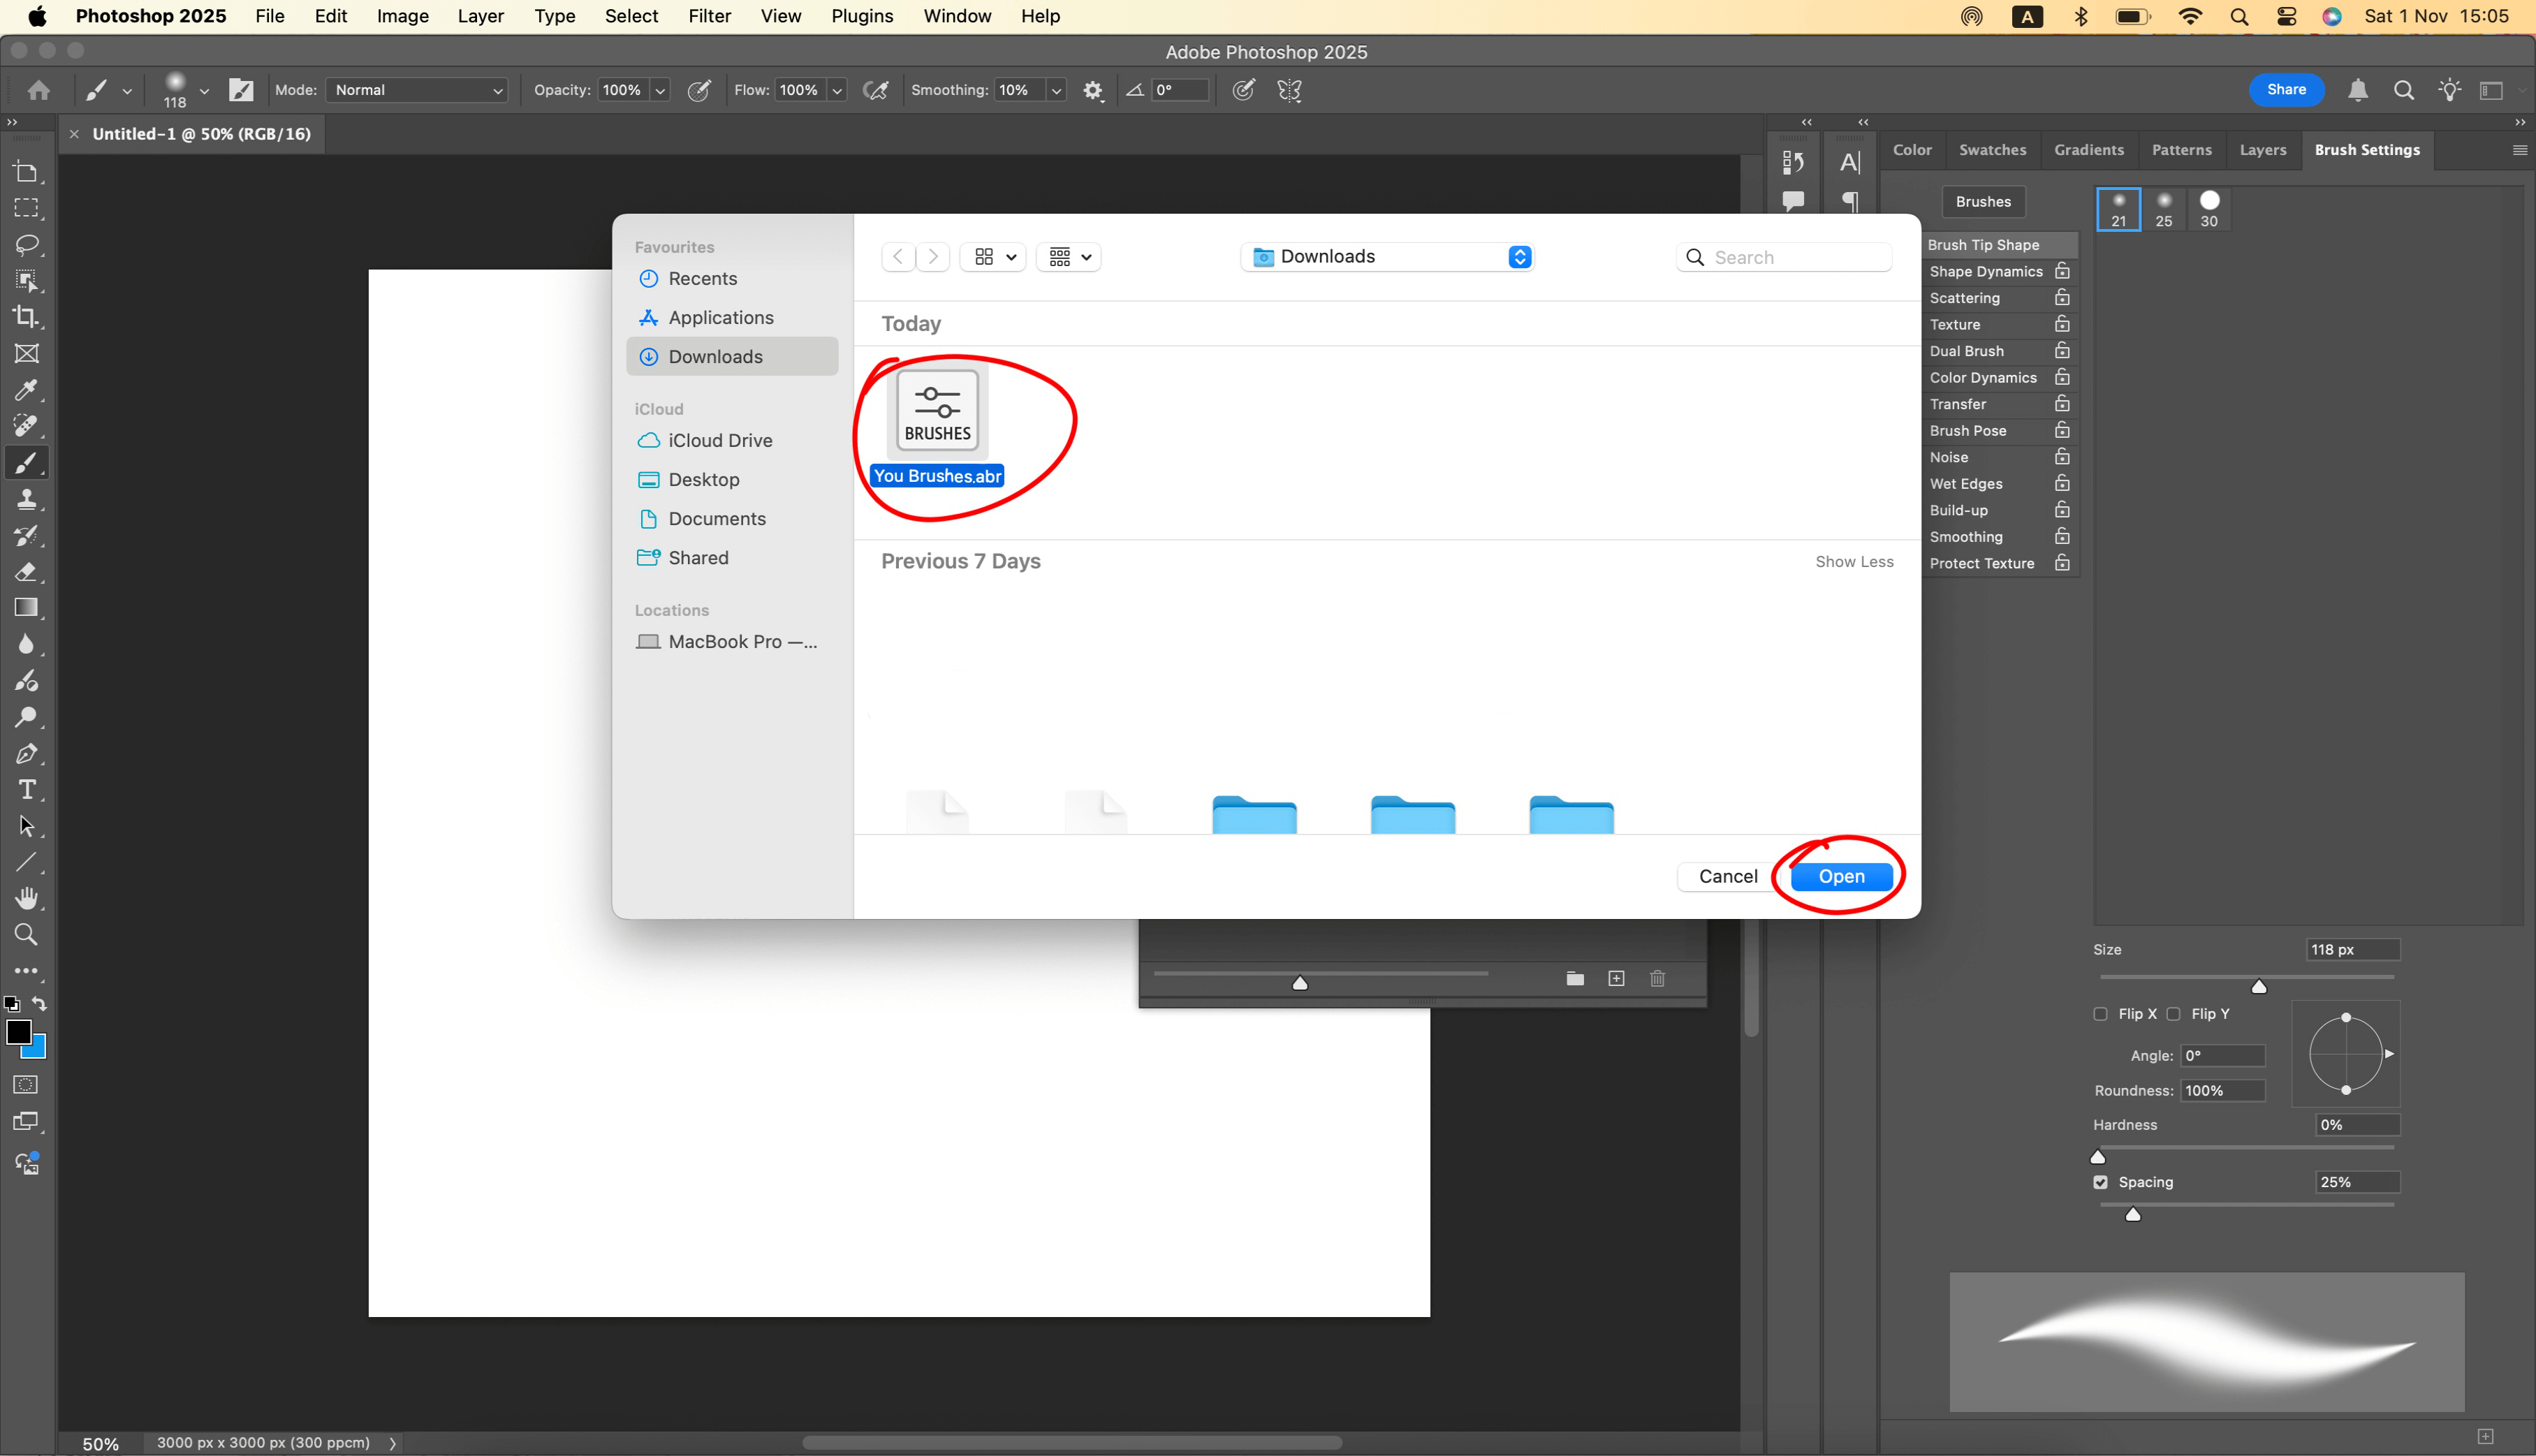
Task: Open the Opacity value dropdown arrow
Action: (x=659, y=90)
